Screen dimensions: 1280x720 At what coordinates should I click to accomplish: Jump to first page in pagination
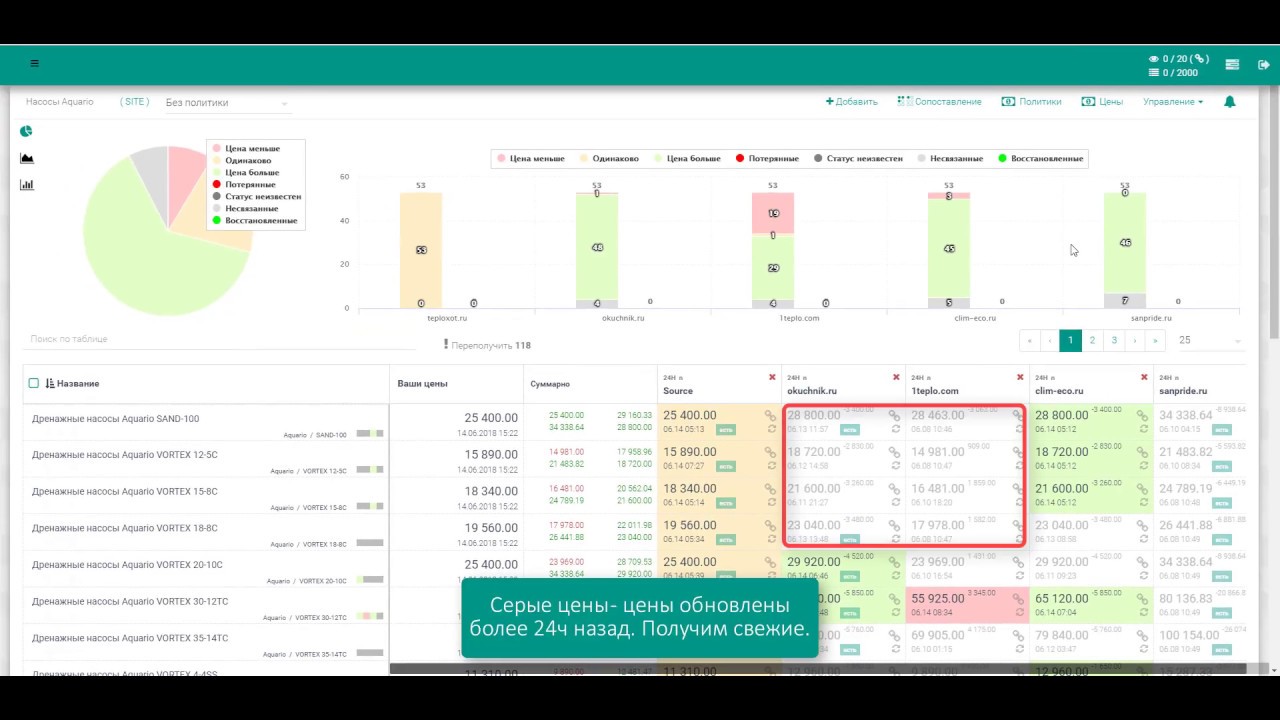tap(1029, 340)
